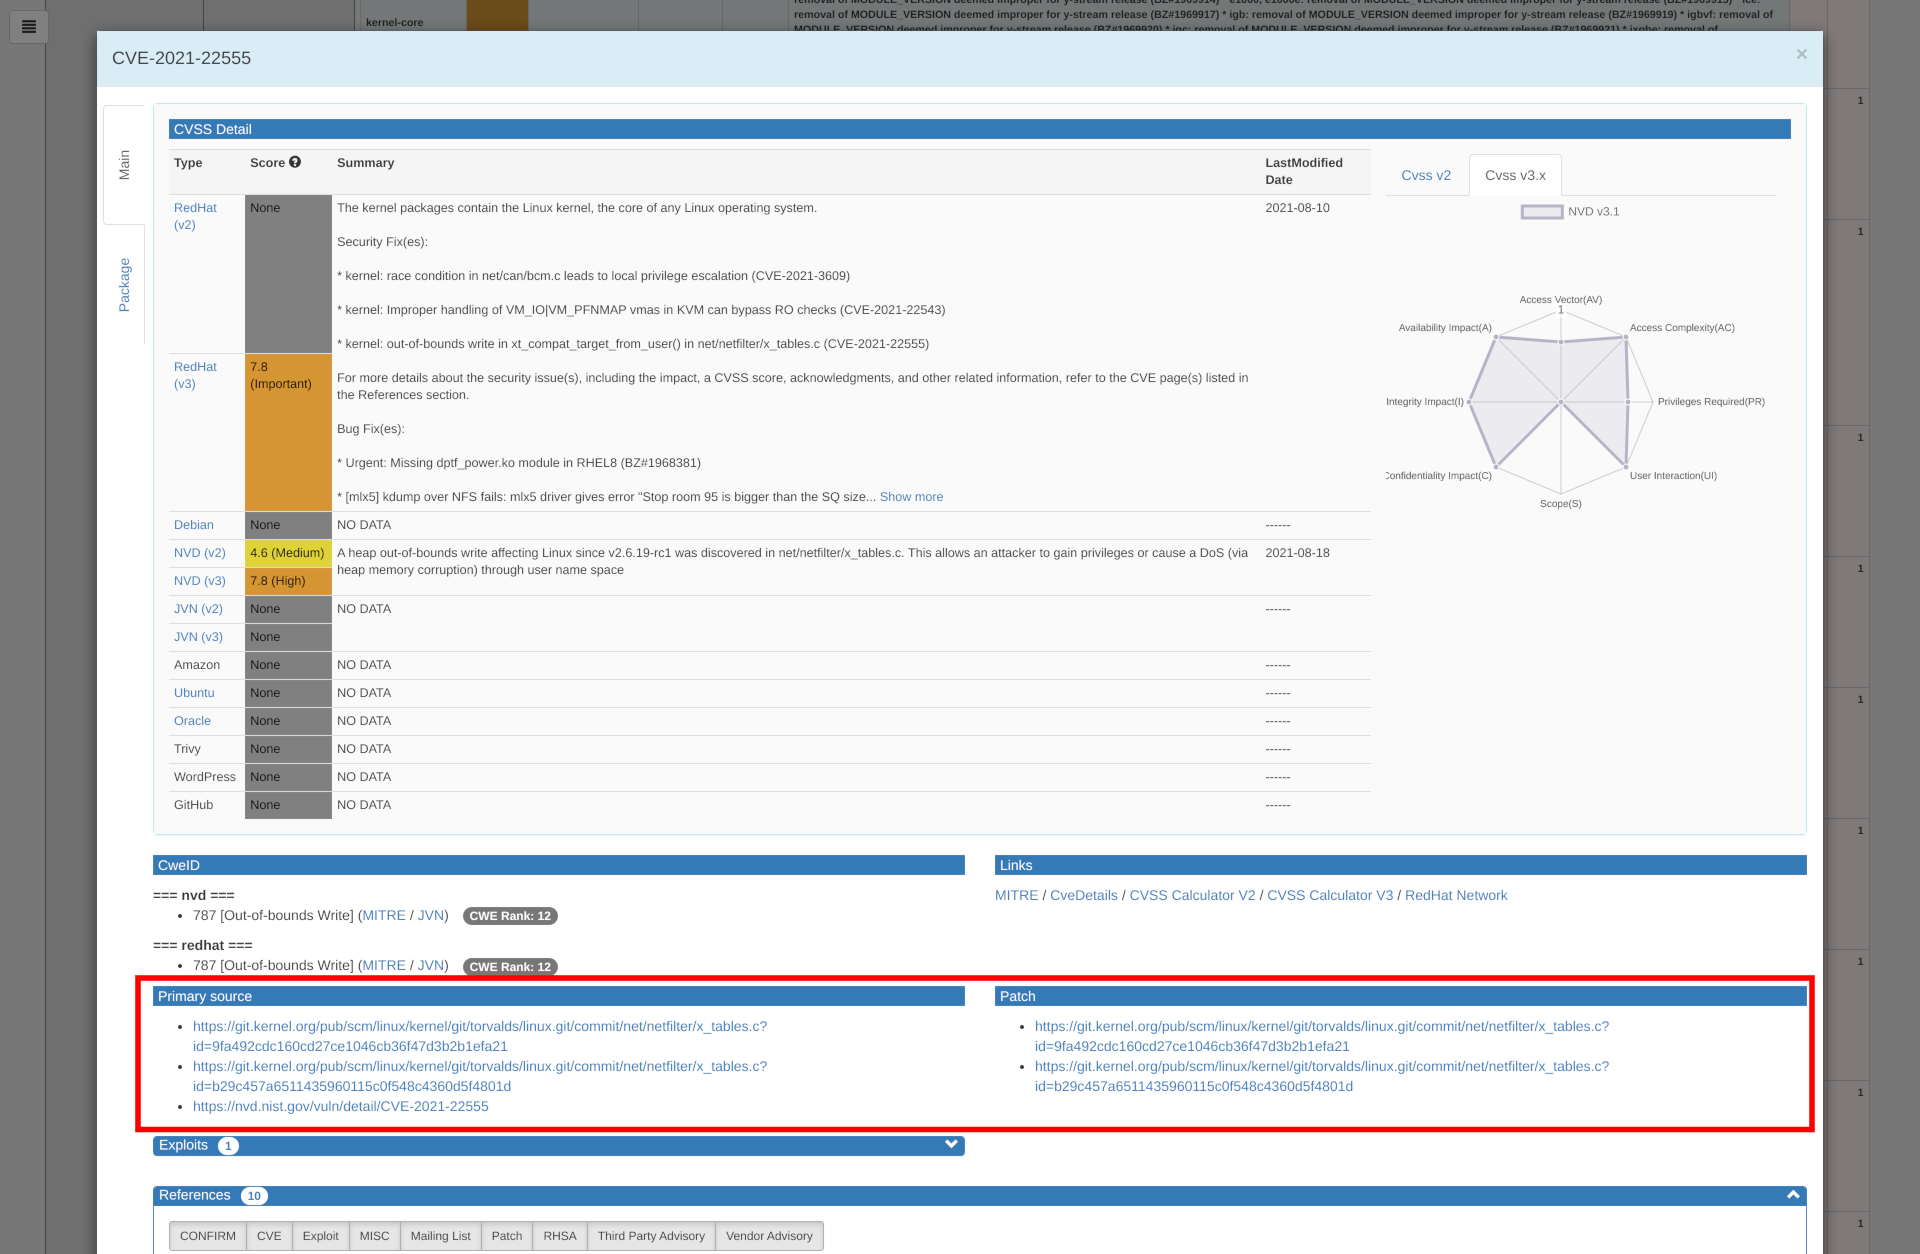
Task: Open CVSS Calculator V3 link
Action: pos(1330,896)
